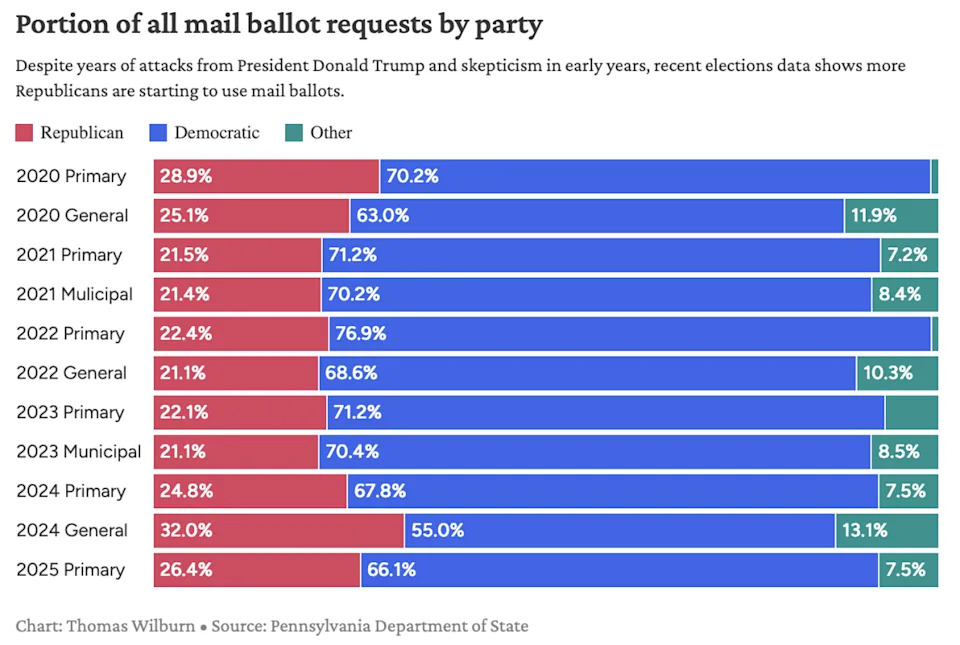Click the 2024 General Democratic 55.0% bar

pos(620,531)
